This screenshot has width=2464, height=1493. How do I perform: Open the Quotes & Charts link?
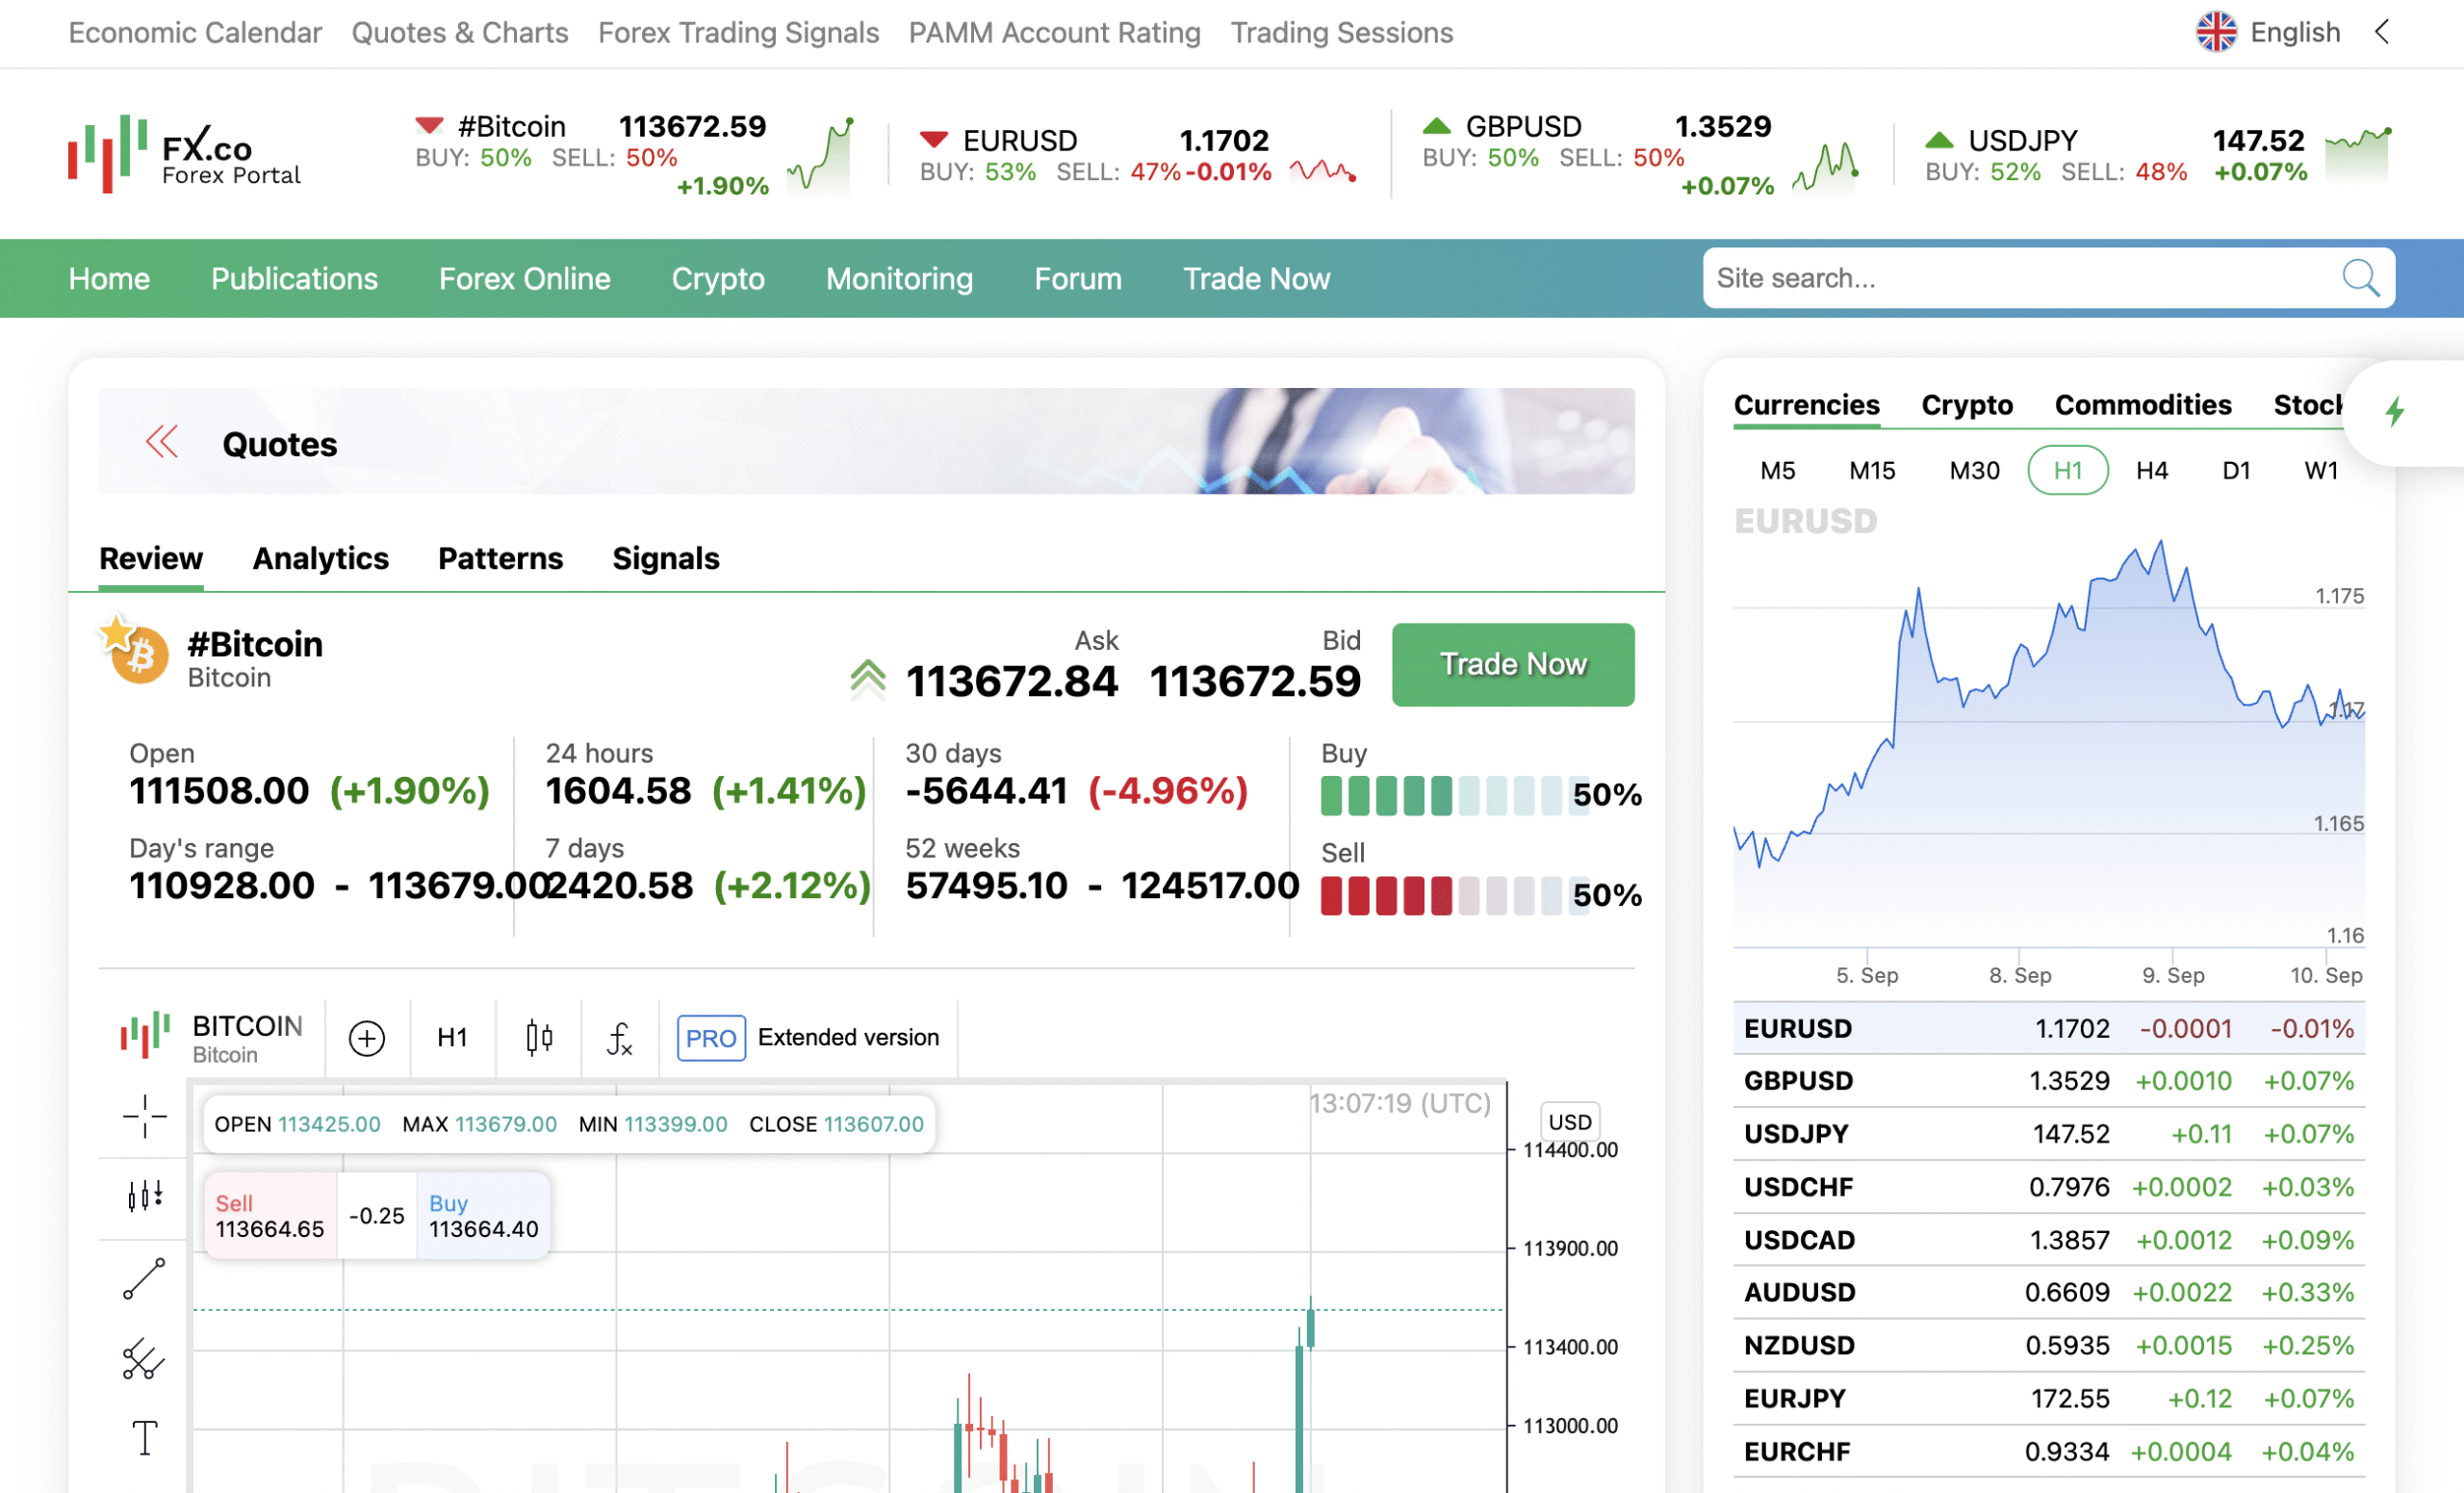coord(459,32)
